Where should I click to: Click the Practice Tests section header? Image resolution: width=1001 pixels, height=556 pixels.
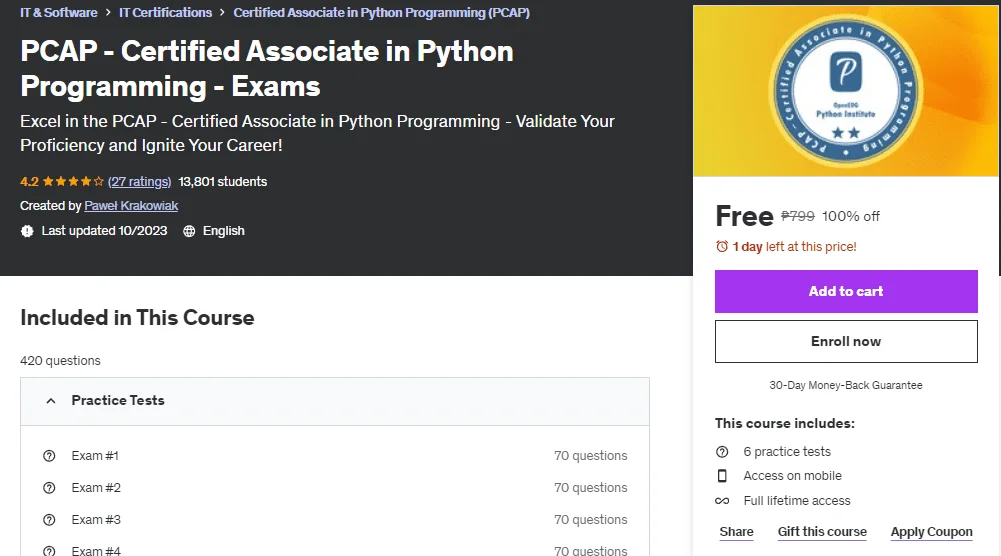[x=335, y=401]
